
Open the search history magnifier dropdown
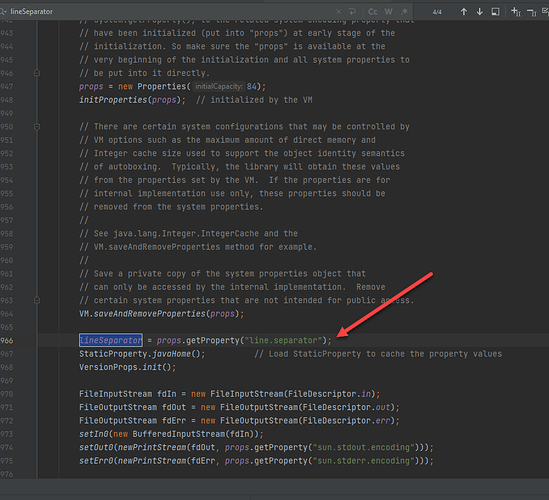(x=3, y=12)
